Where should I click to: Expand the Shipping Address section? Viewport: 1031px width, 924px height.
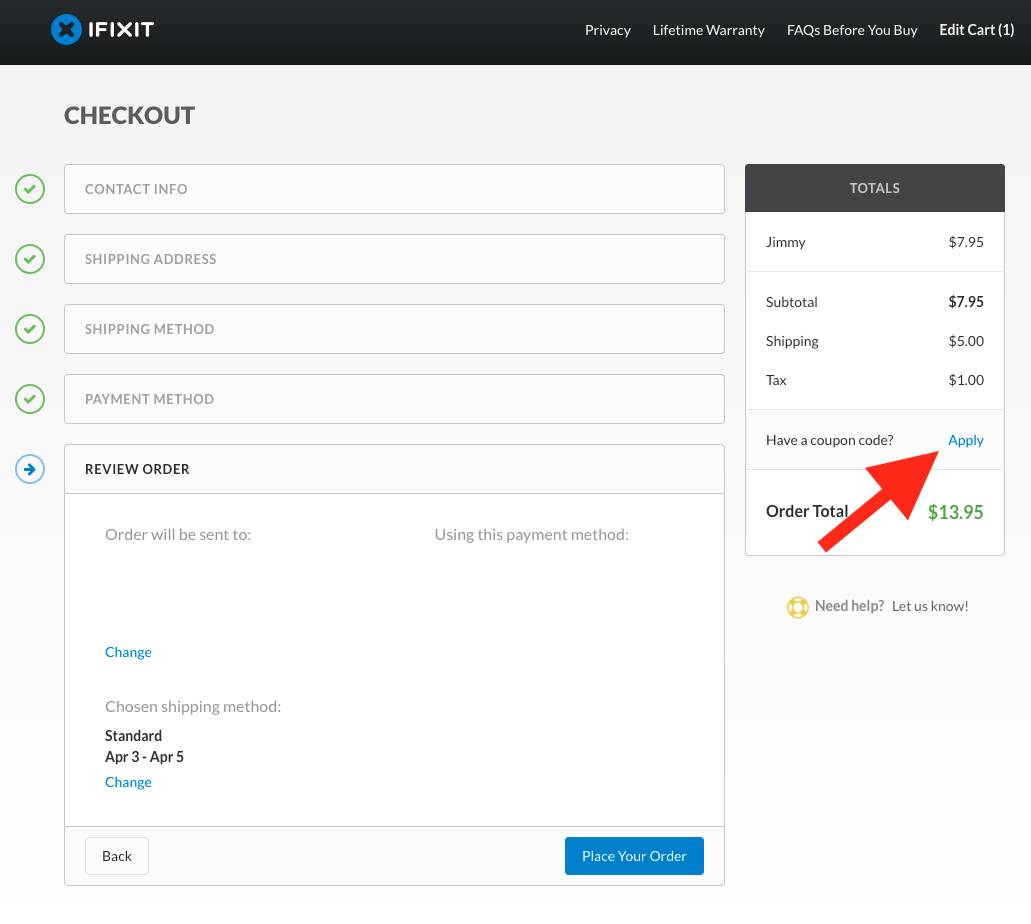coord(394,258)
